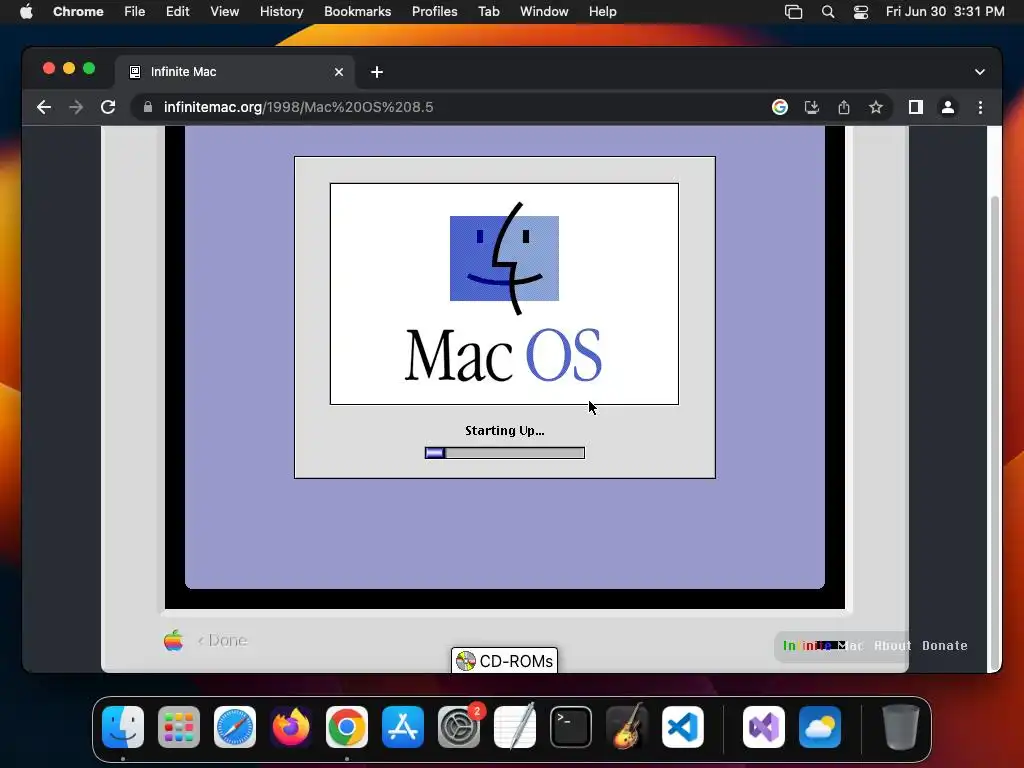The image size is (1024, 768).
Task: Bookmark this page with the star icon
Action: click(876, 107)
